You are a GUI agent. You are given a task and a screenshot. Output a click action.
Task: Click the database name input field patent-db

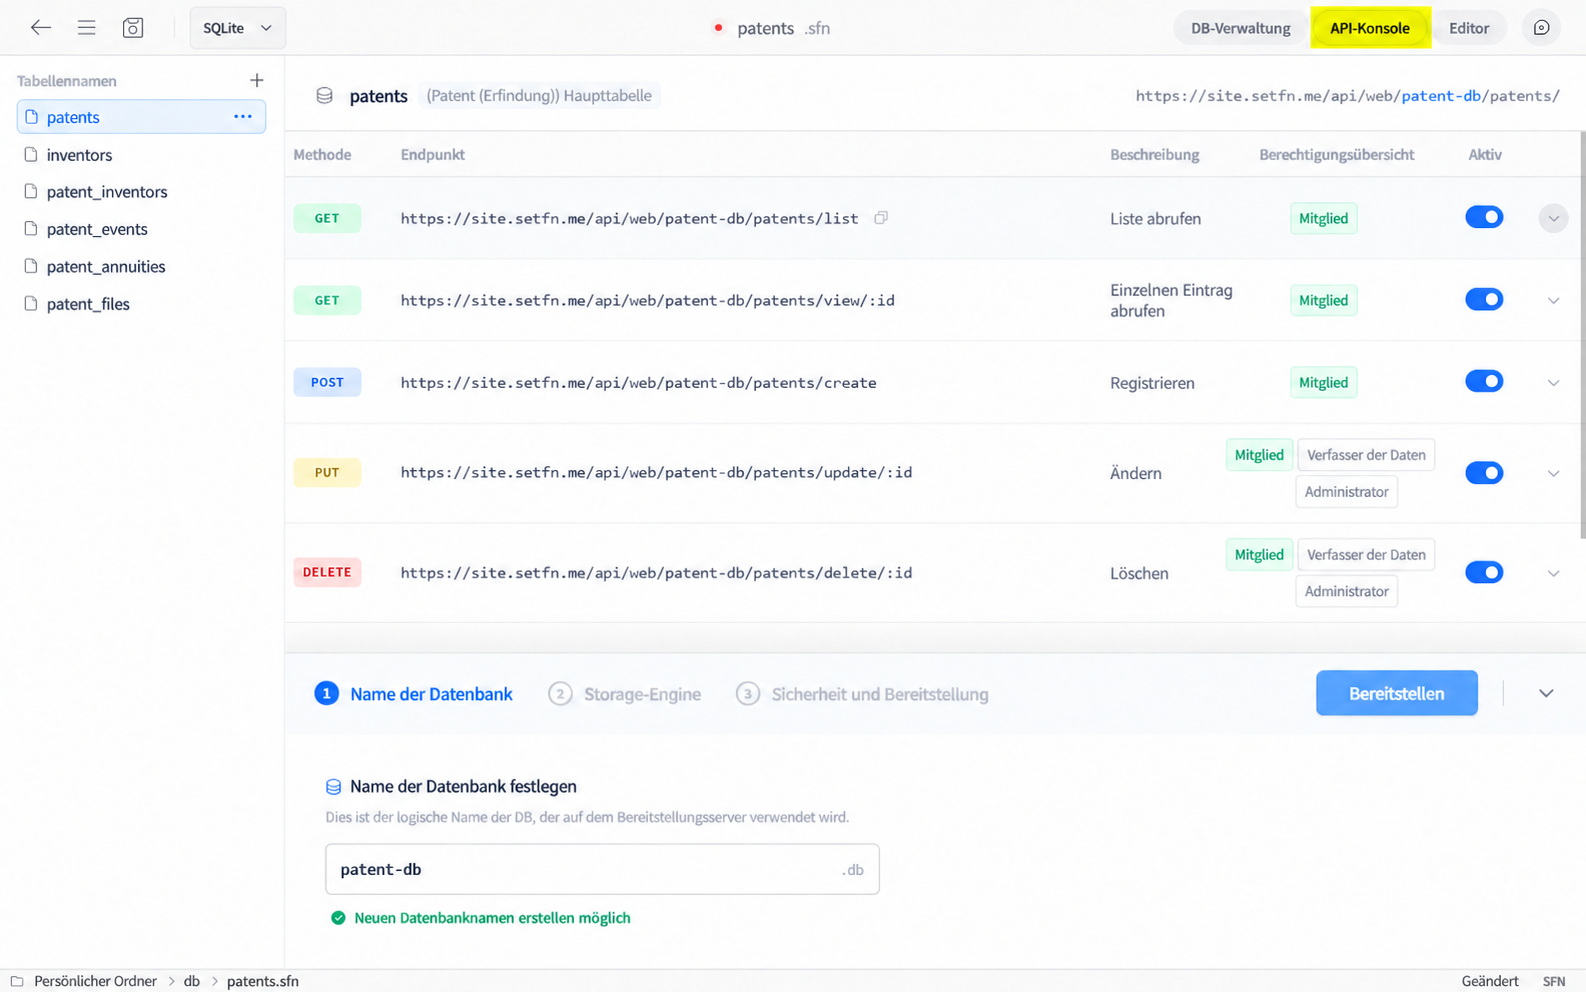coord(602,869)
